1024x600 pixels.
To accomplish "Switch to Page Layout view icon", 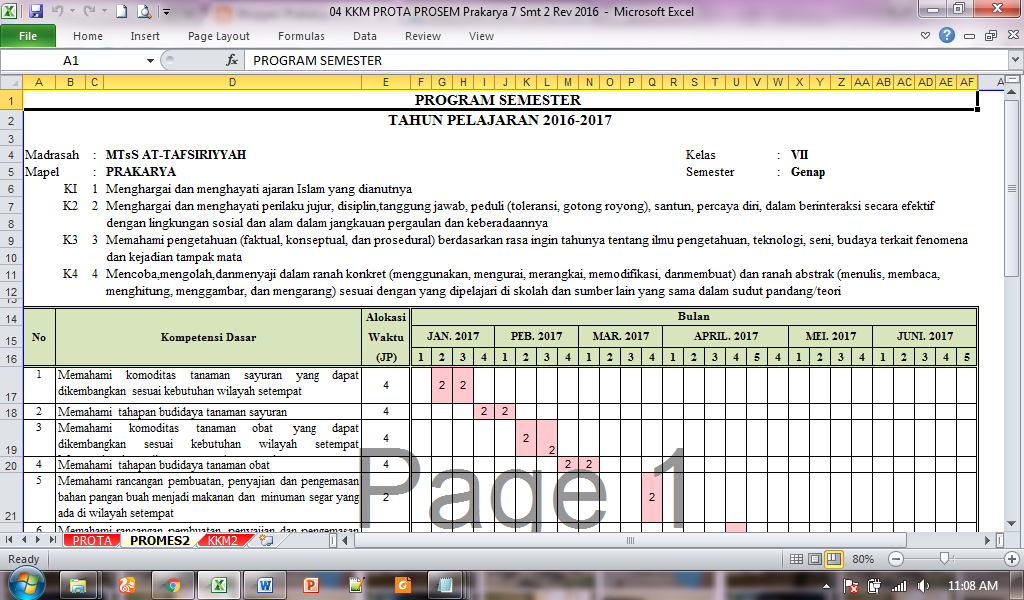I will [815, 559].
